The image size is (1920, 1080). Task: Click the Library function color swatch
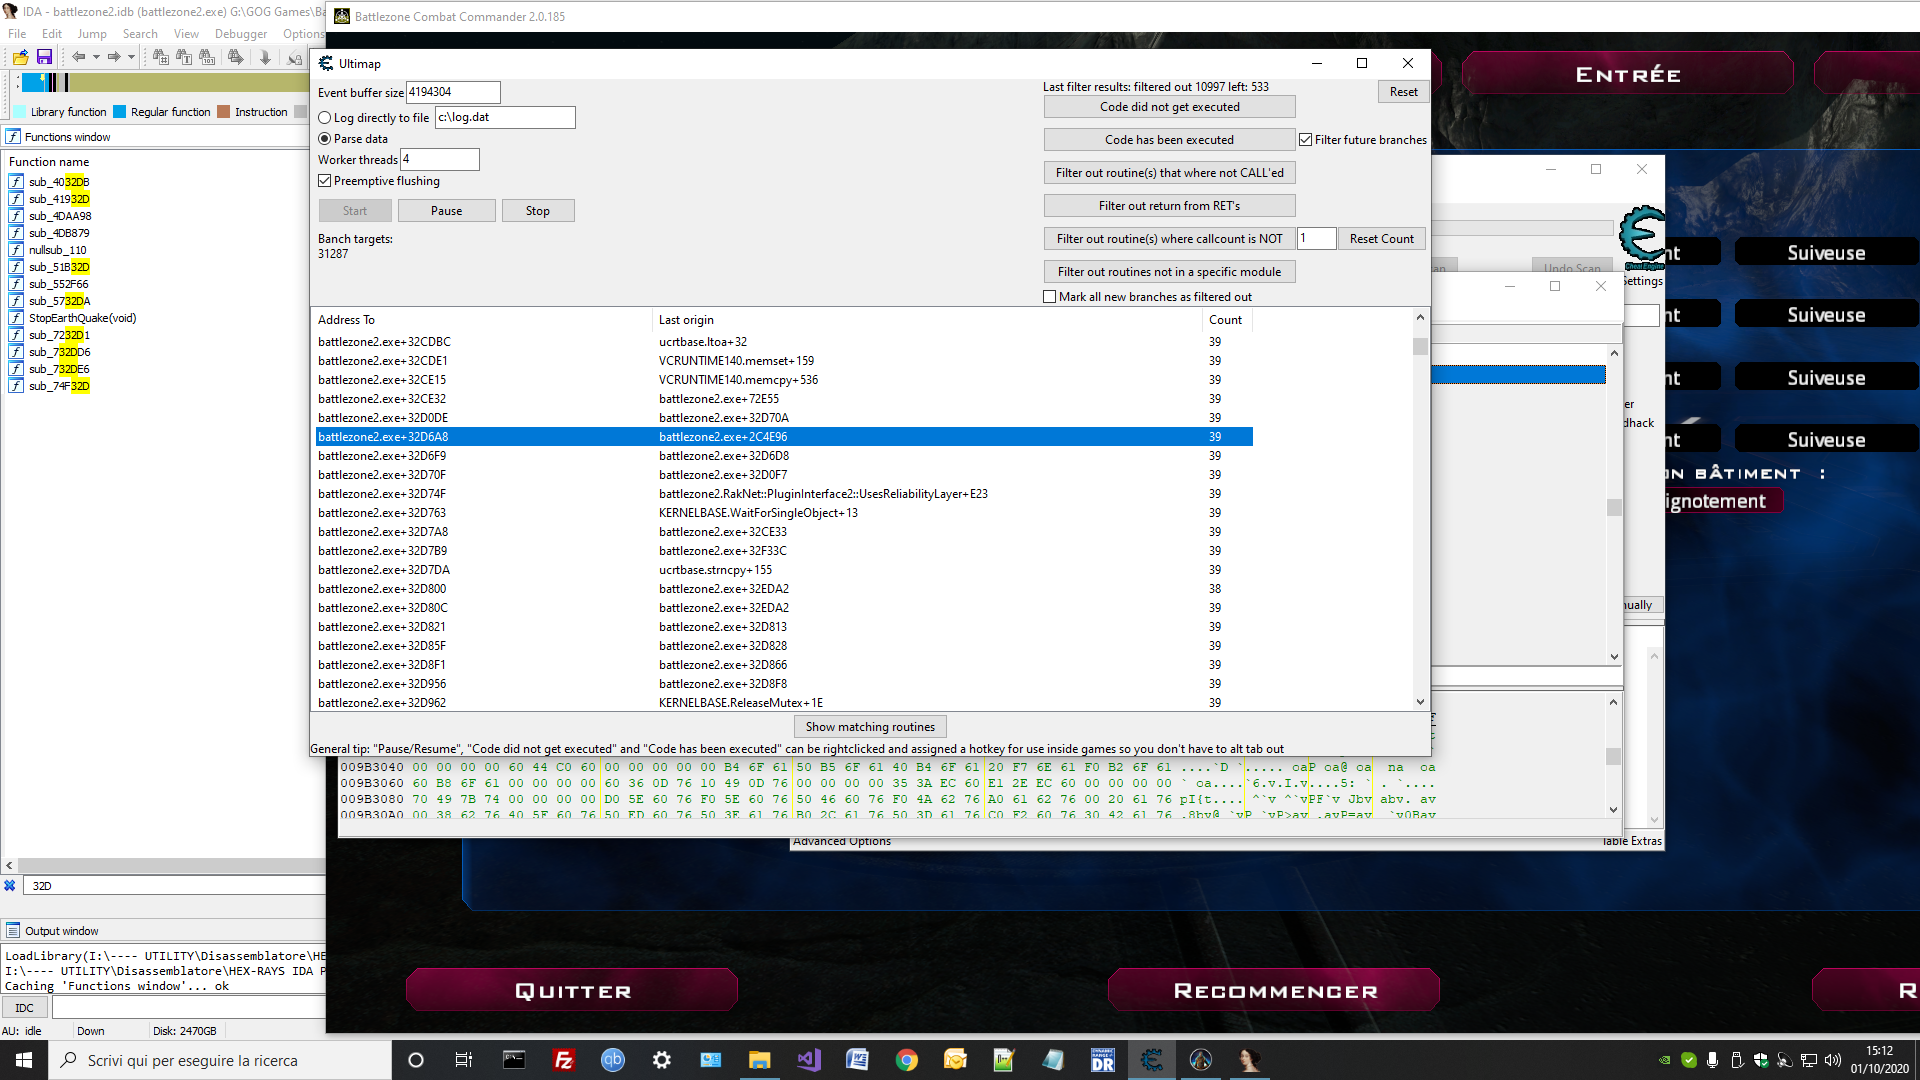[19, 111]
